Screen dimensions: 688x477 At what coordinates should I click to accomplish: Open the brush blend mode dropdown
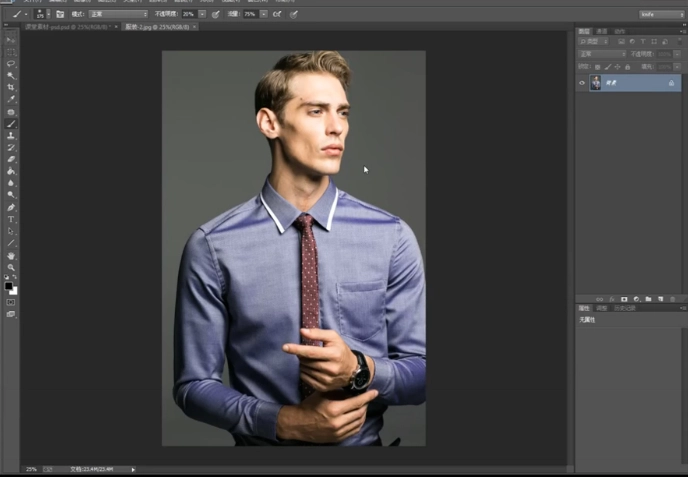click(117, 15)
